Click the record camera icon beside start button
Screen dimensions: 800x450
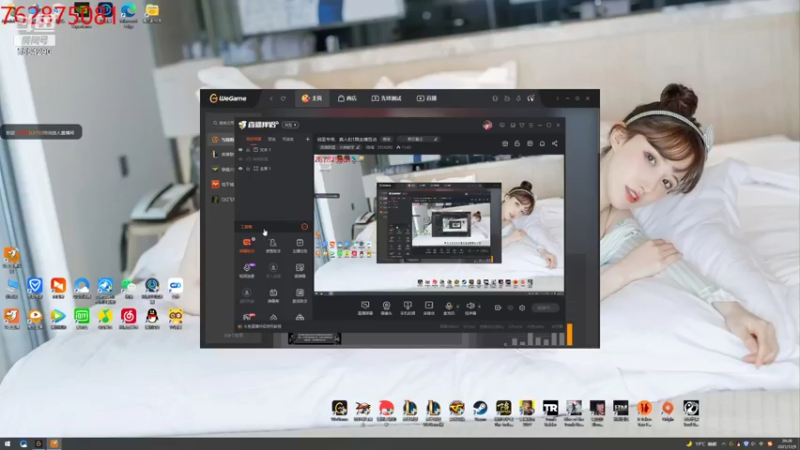click(x=497, y=308)
